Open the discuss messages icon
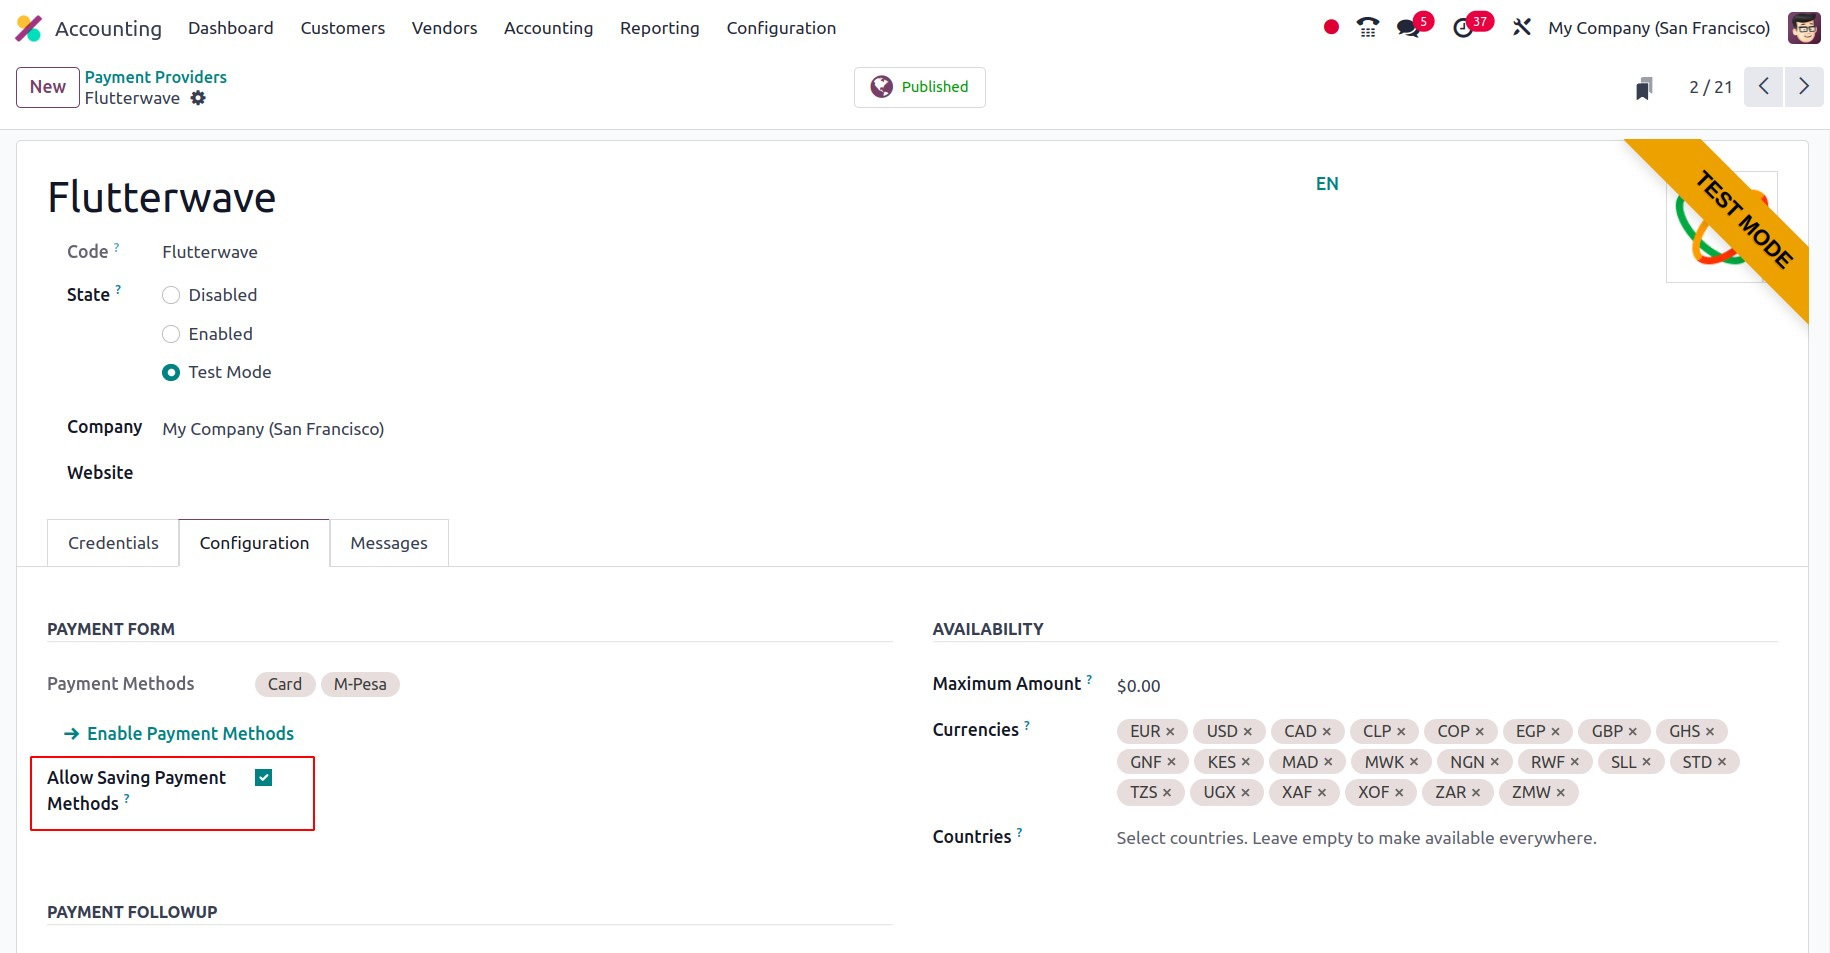 (1409, 28)
